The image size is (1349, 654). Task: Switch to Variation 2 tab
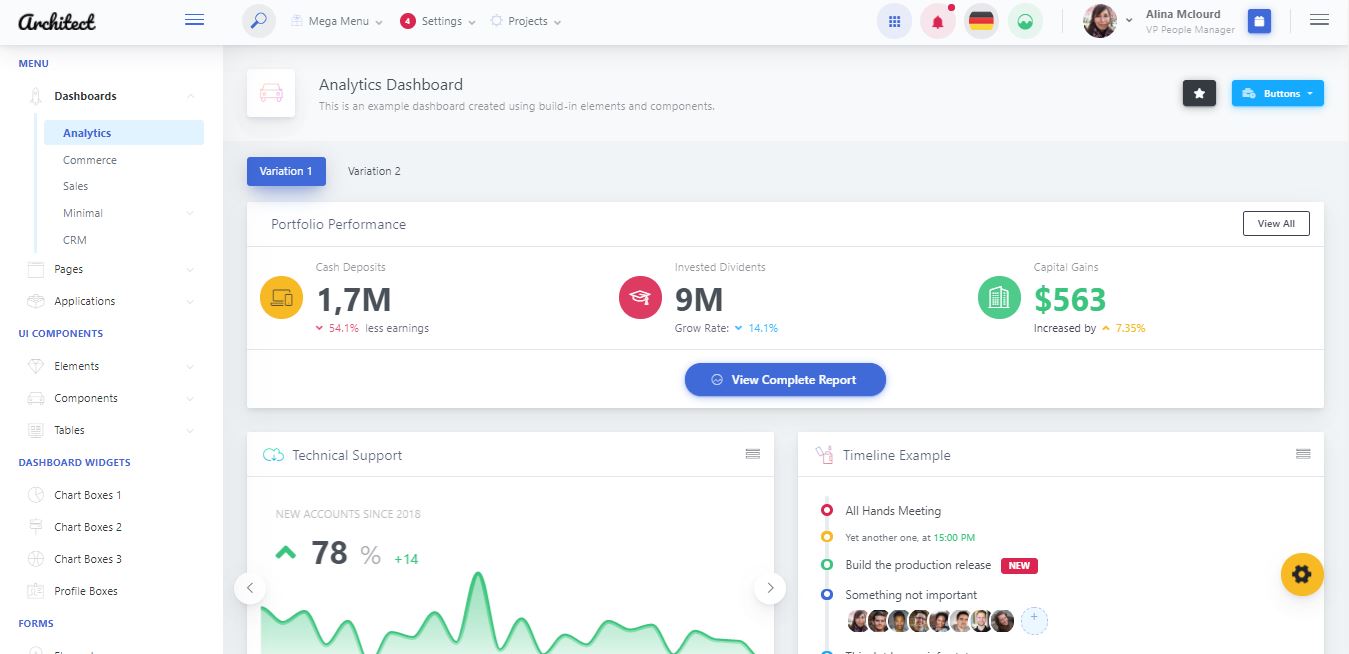[x=374, y=171]
